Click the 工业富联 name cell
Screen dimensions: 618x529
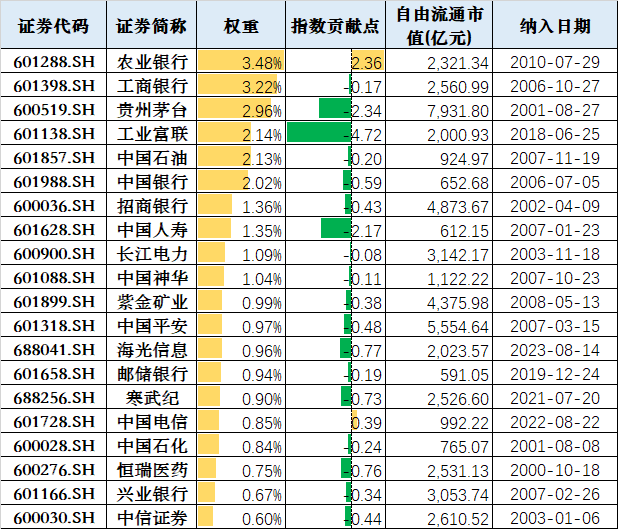151,133
